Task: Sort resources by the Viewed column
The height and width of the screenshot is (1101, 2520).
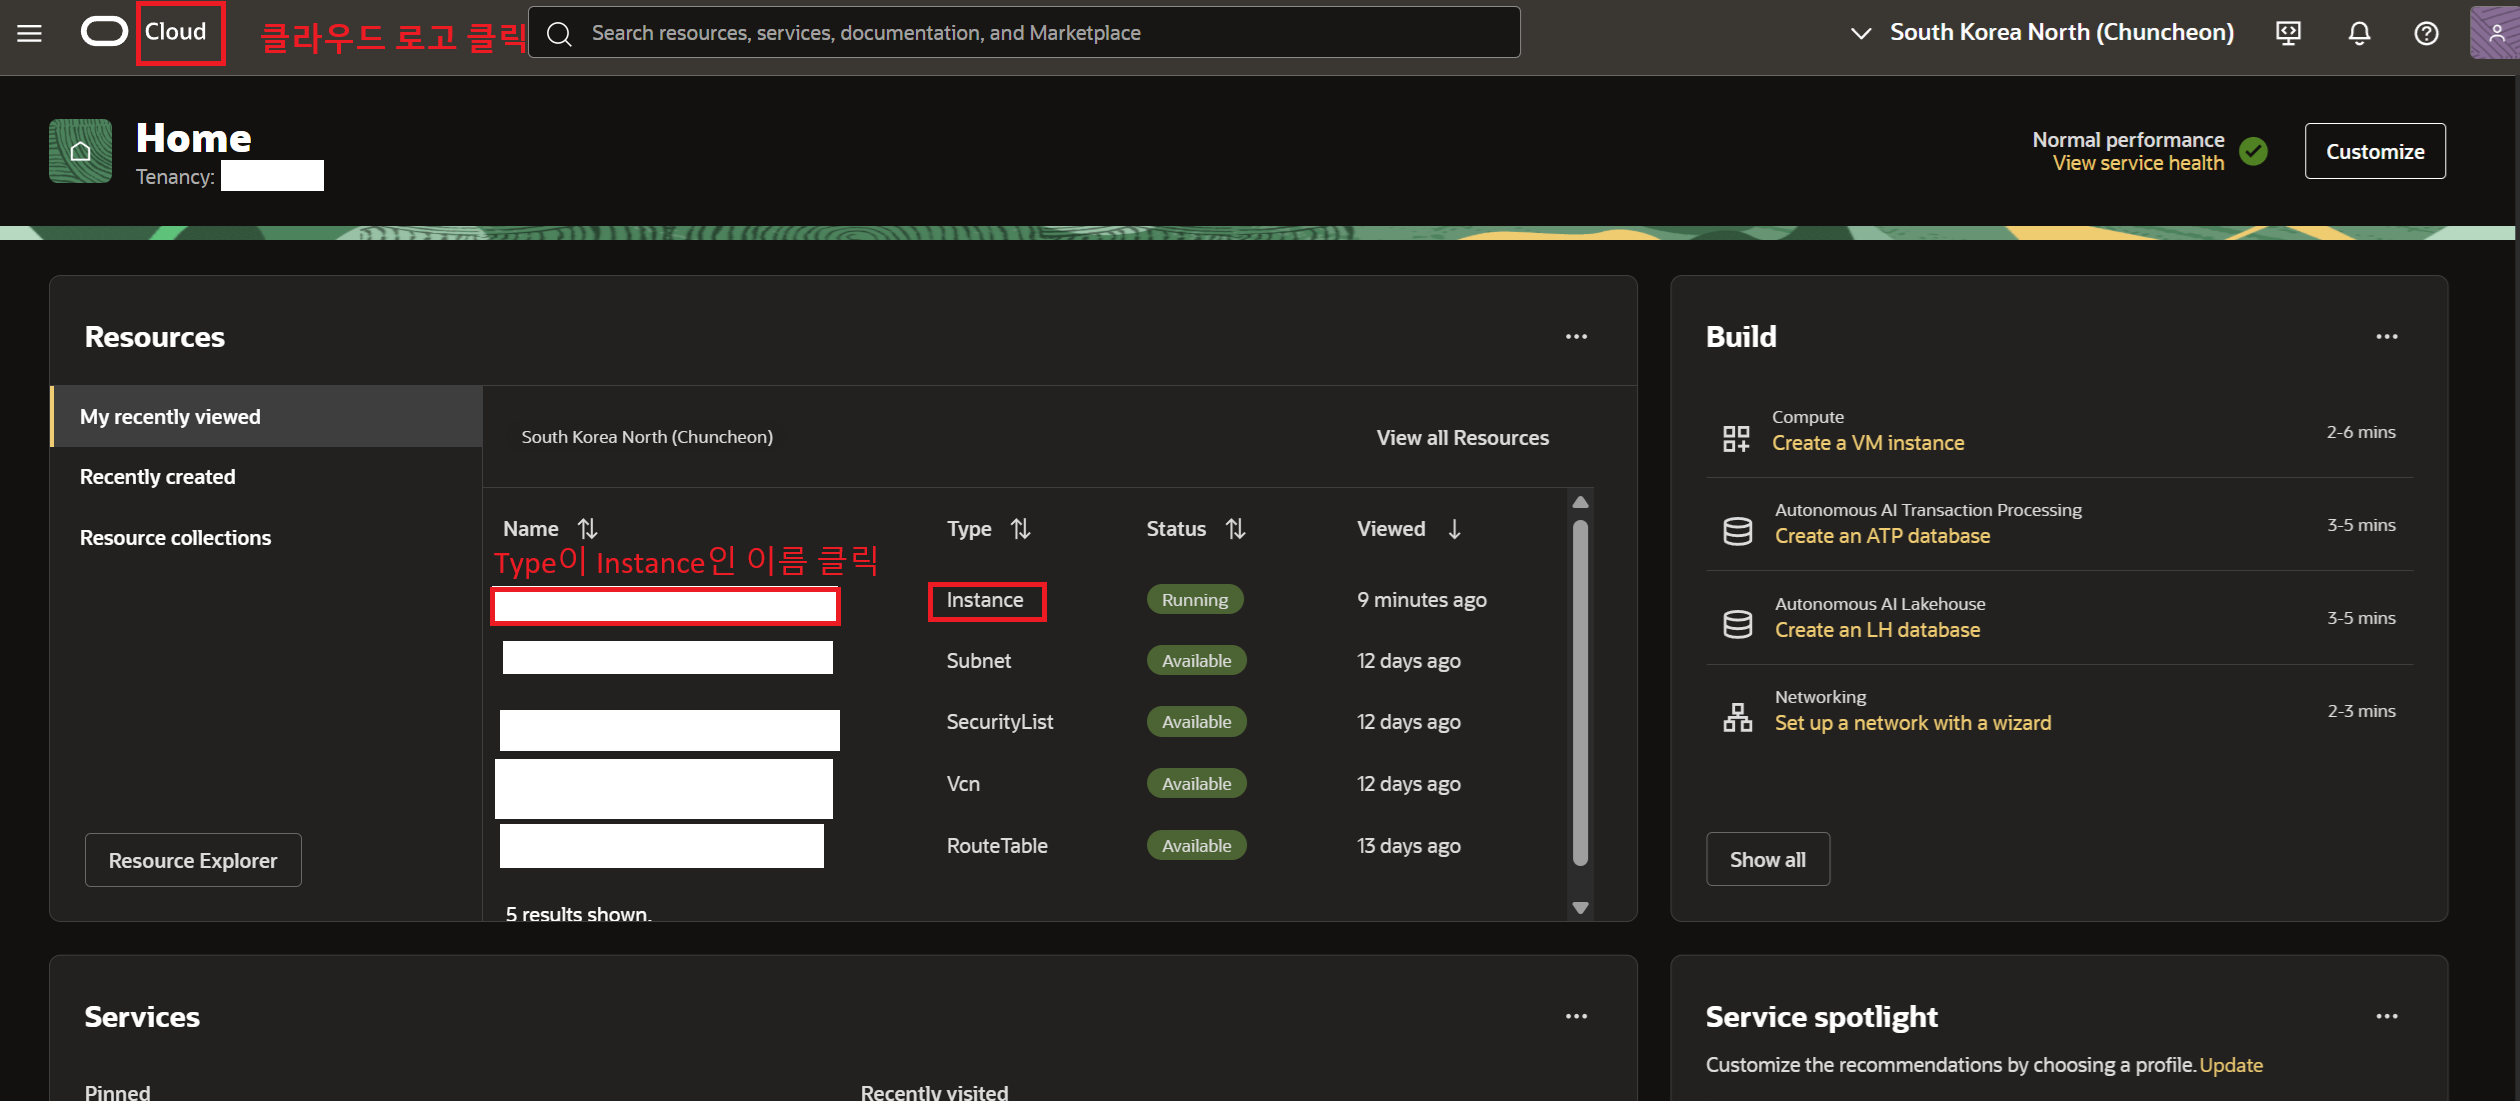Action: pyautogui.click(x=1454, y=529)
